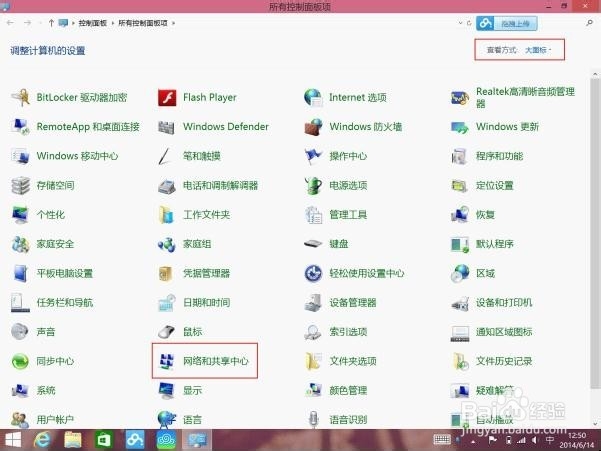601x451 pixels.
Task: Open the 颜色管理 link
Action: (x=348, y=390)
